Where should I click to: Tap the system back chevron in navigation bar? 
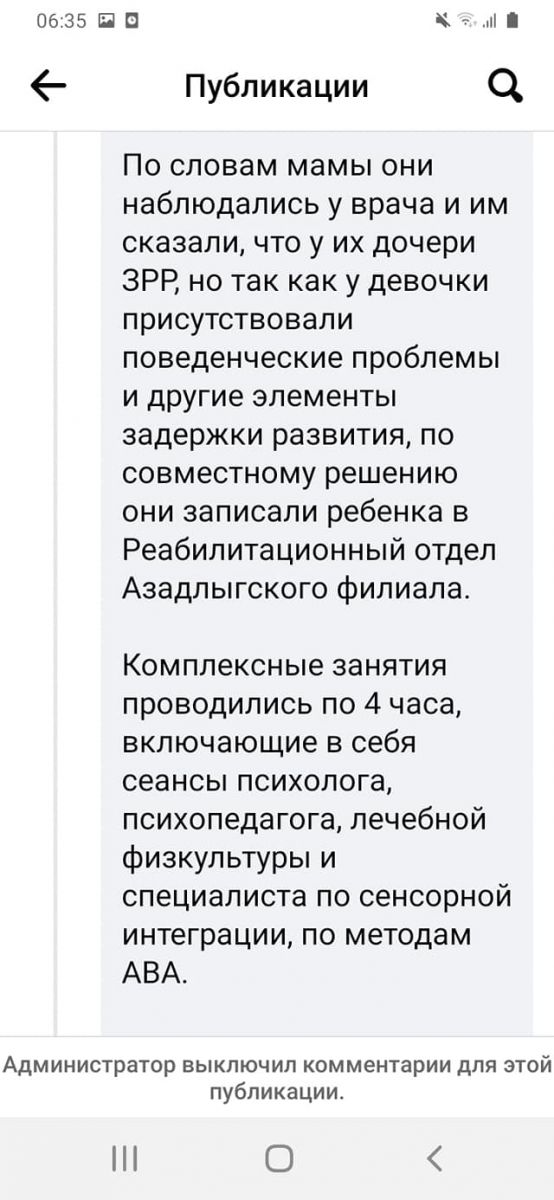(x=434, y=1158)
